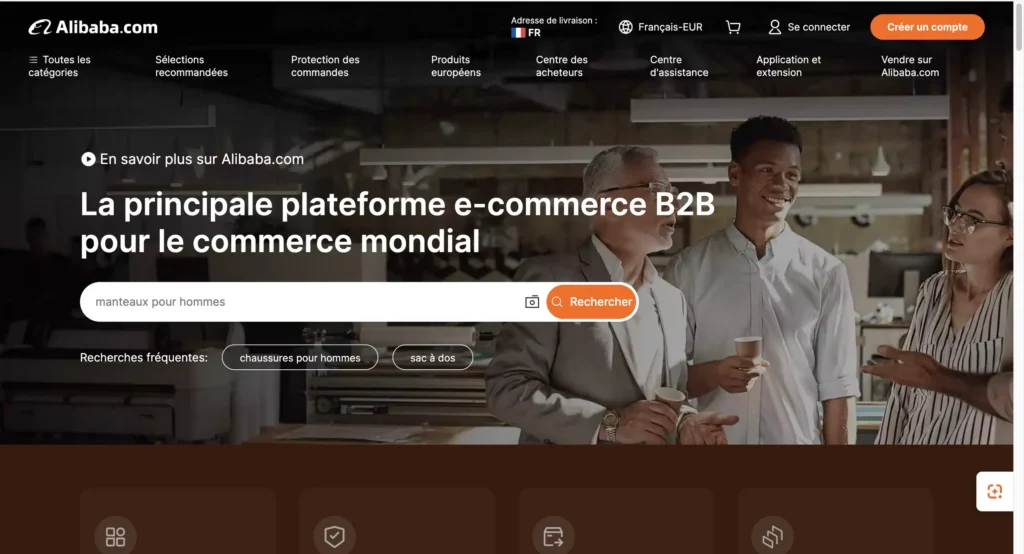Click the shield checkmark card icon
1024x554 pixels.
click(334, 537)
